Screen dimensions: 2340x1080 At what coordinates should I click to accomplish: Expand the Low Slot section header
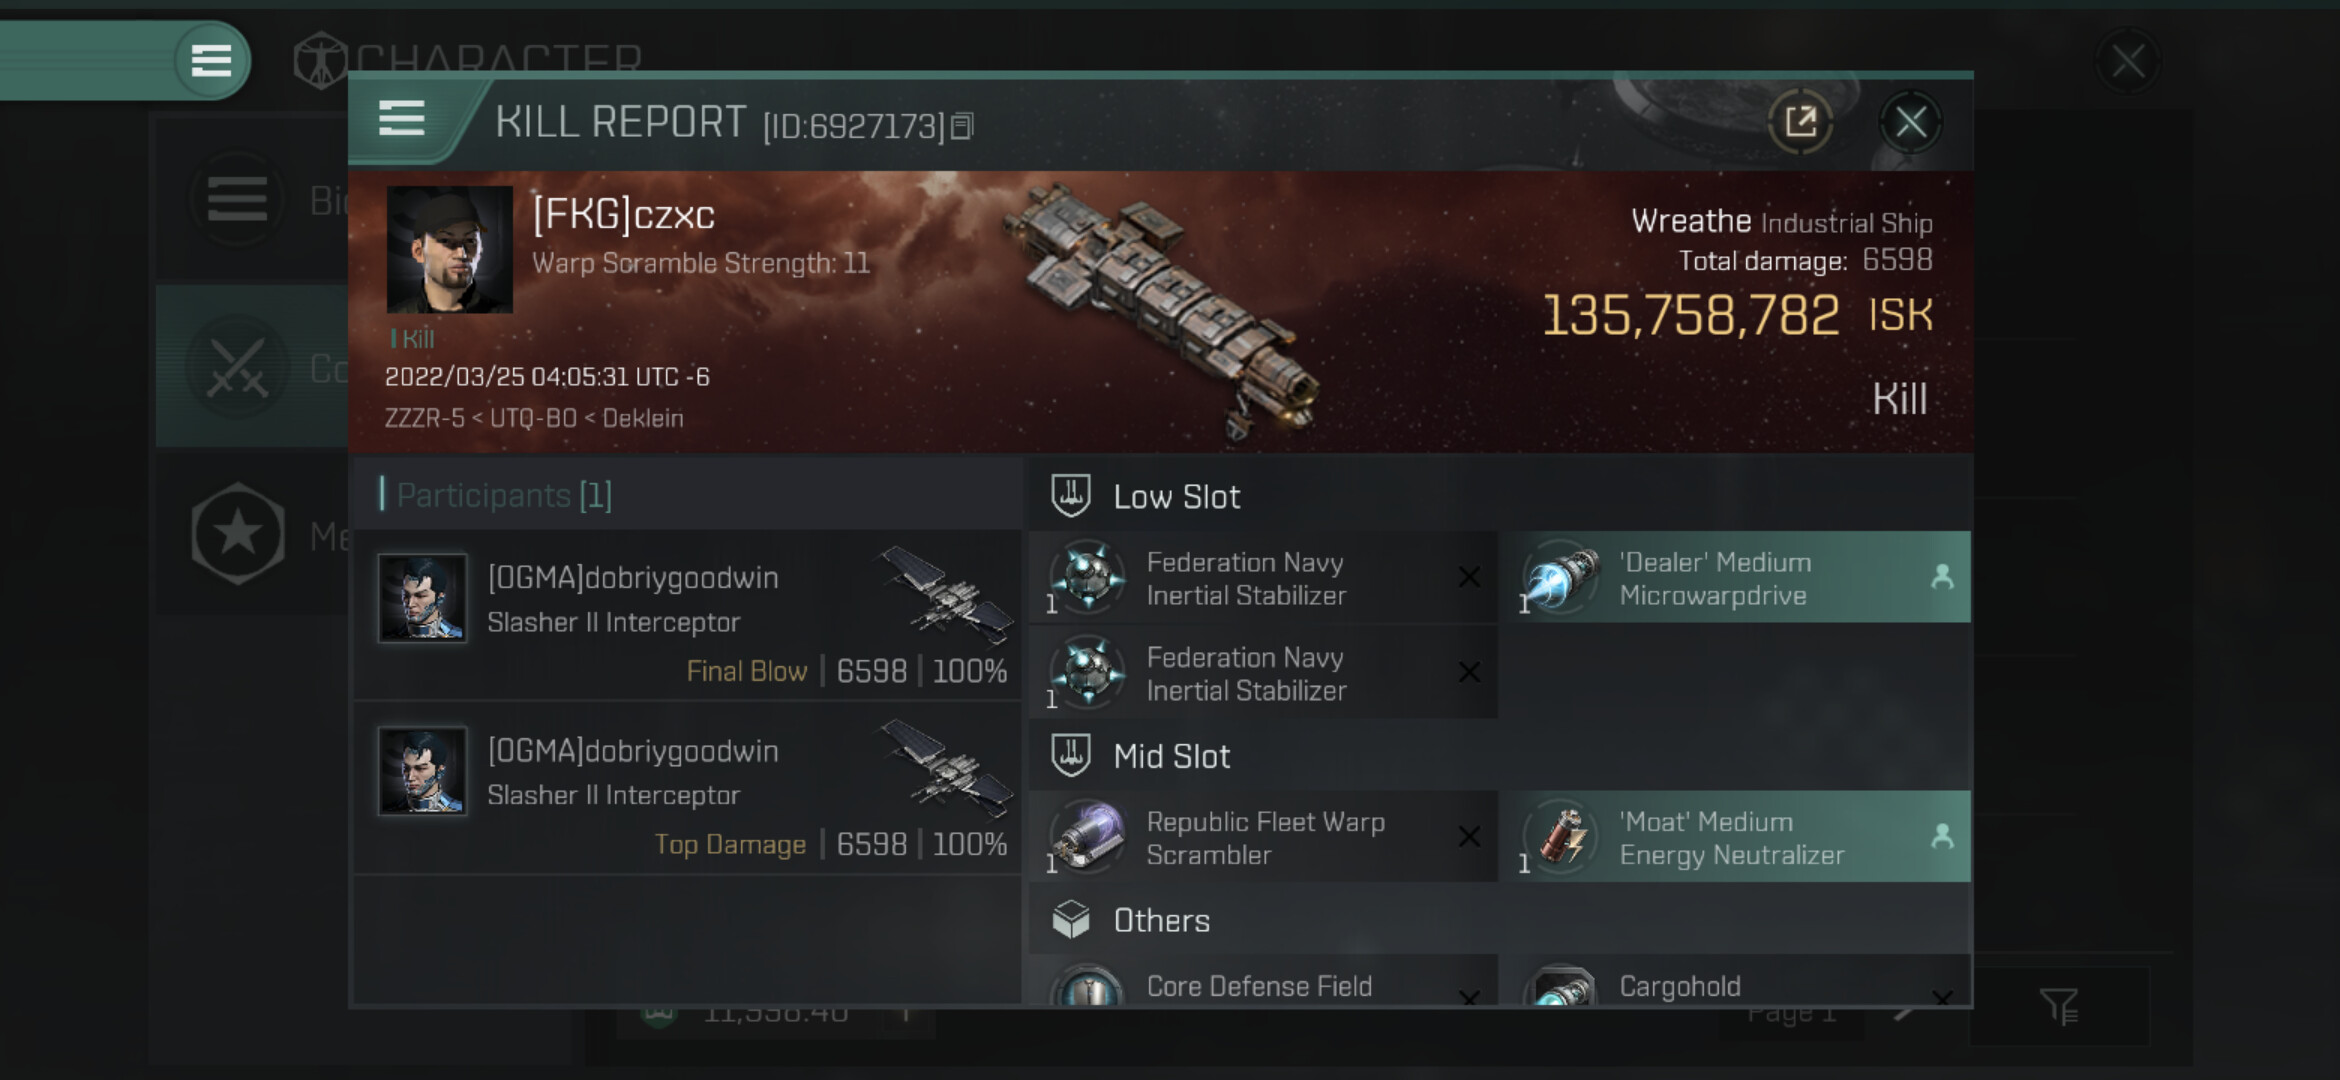pyautogui.click(x=1177, y=497)
